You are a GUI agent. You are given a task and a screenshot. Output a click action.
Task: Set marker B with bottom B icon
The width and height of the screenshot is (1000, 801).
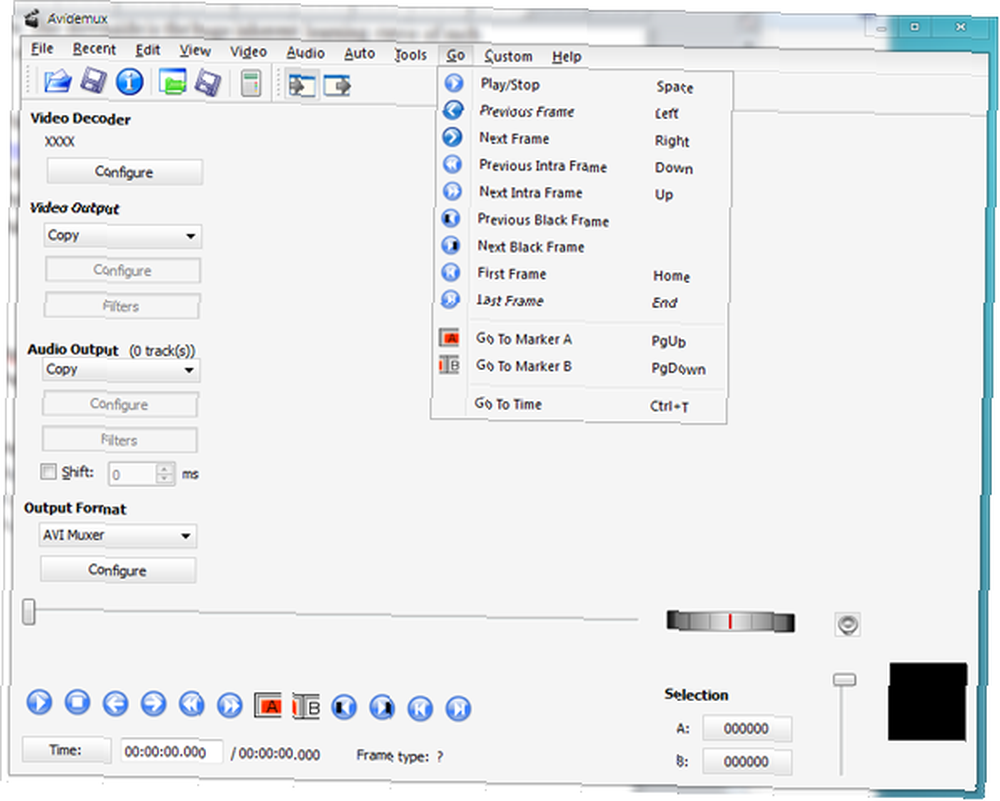tap(306, 707)
